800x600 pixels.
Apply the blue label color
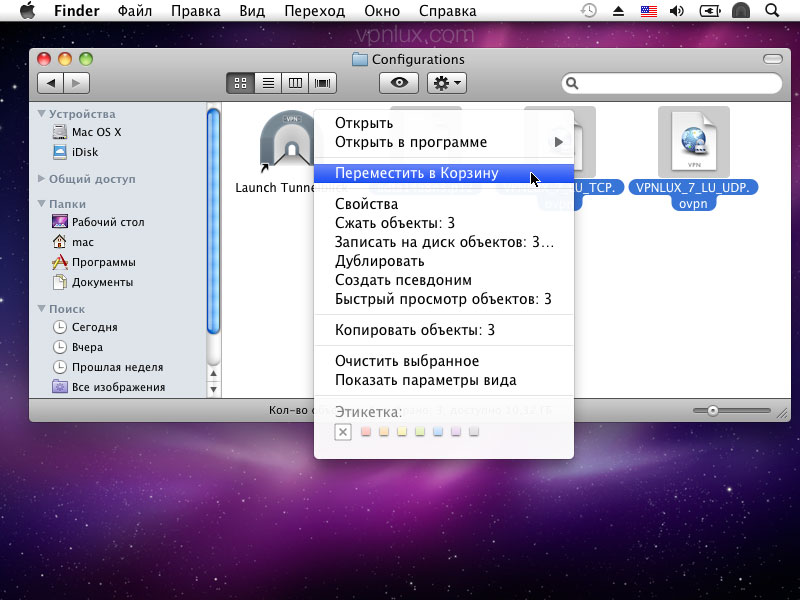(x=438, y=432)
